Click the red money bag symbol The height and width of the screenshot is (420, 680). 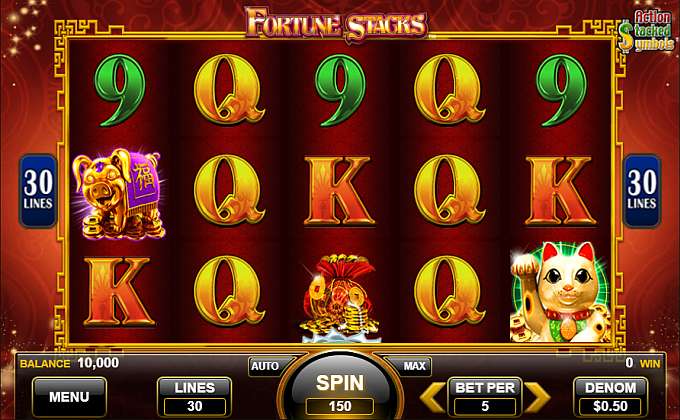tap(340, 298)
